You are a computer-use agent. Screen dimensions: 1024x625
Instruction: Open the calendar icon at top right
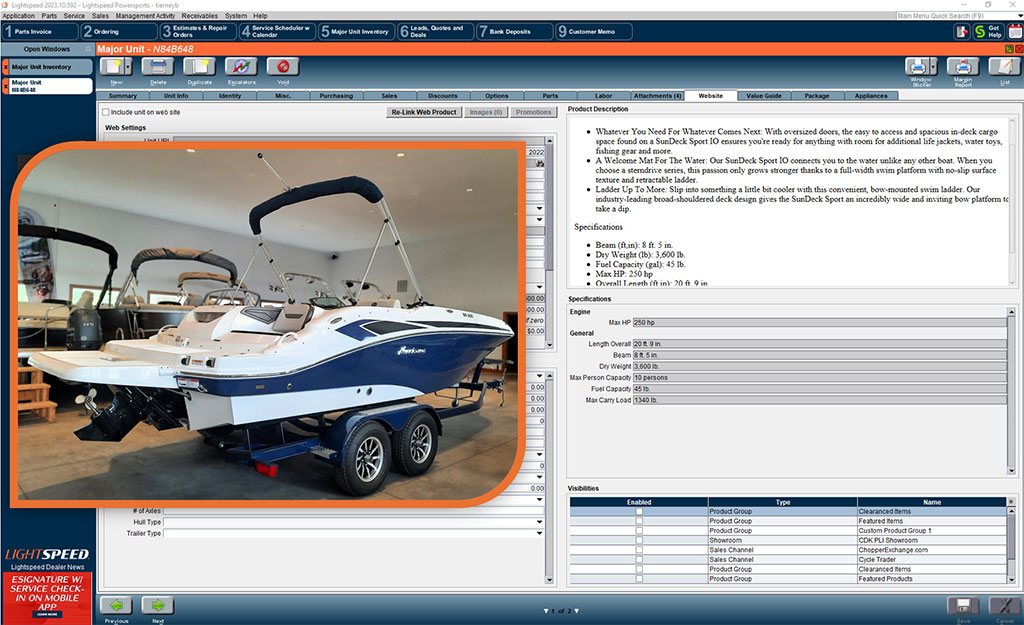pos(1016,31)
